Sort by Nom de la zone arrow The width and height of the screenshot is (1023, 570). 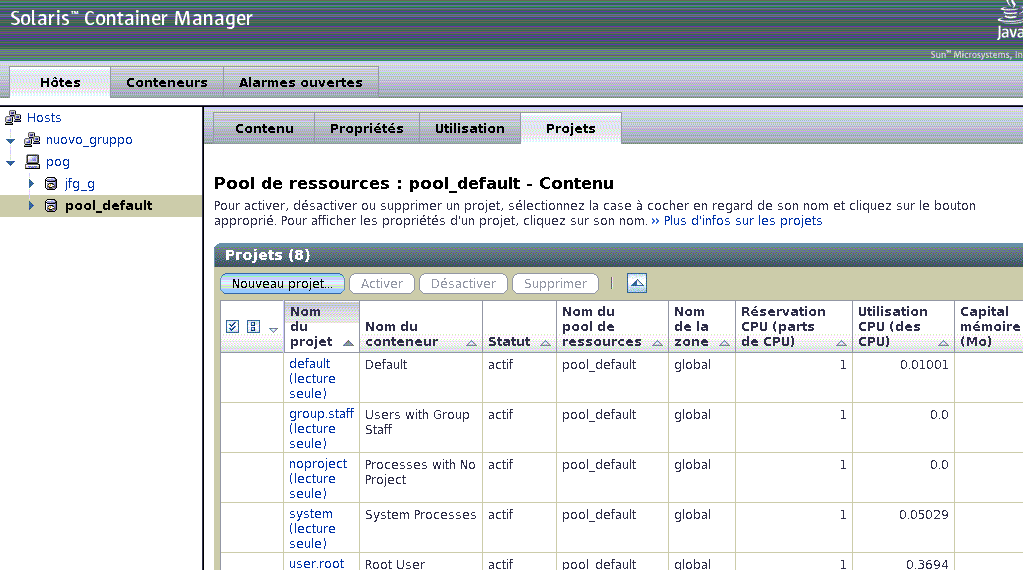[724, 342]
